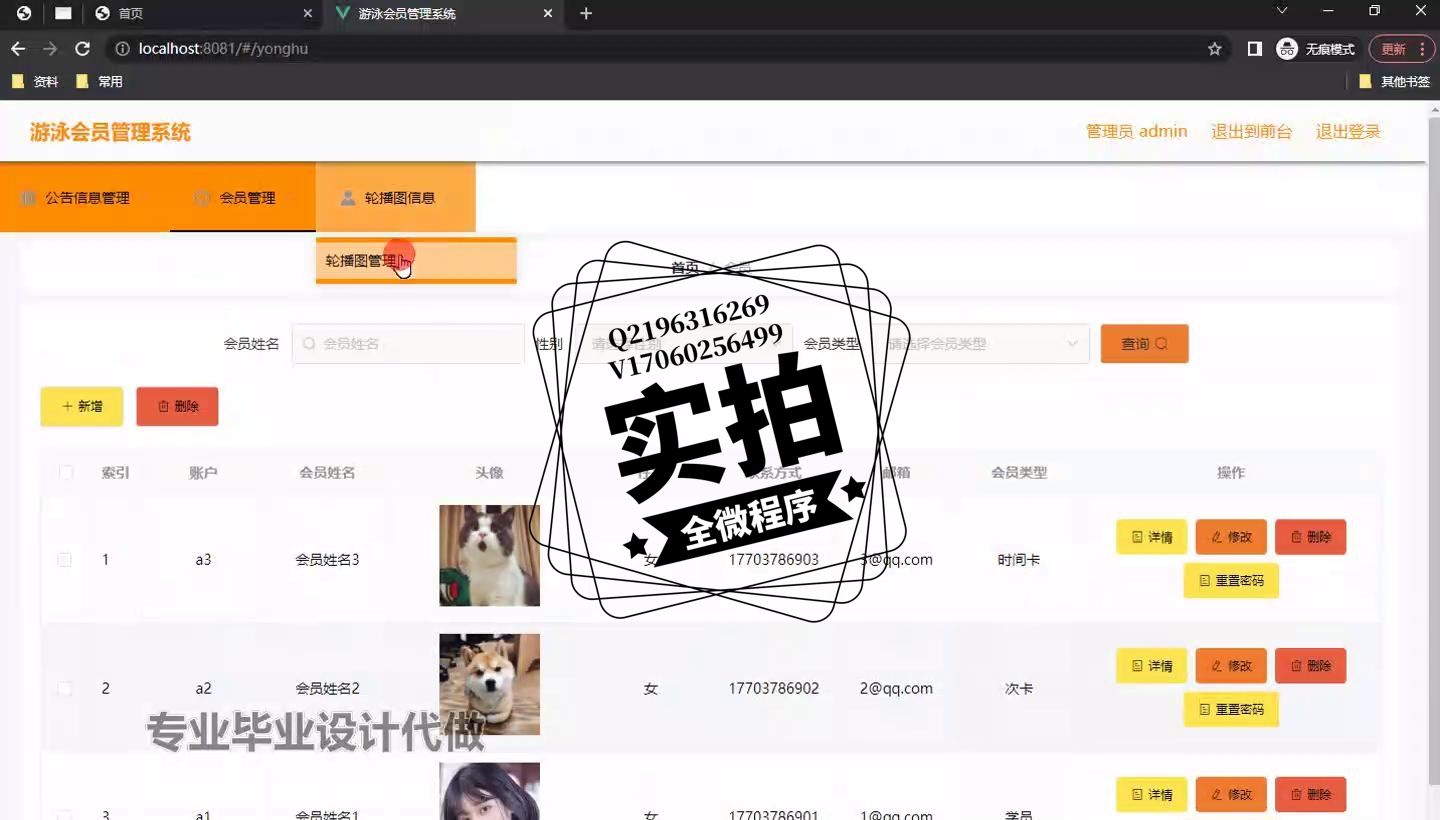Reload the page with the refresh icon

coord(83,49)
